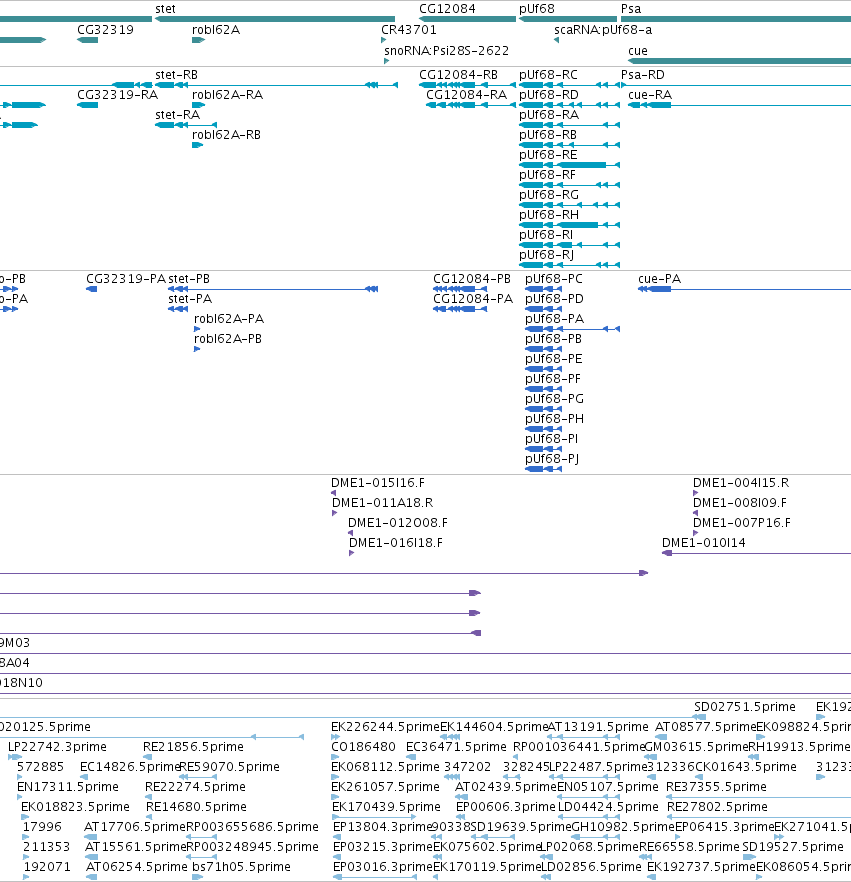851x882 pixels.
Task: Select the DME1-016I18.F label
Action: pos(396,543)
